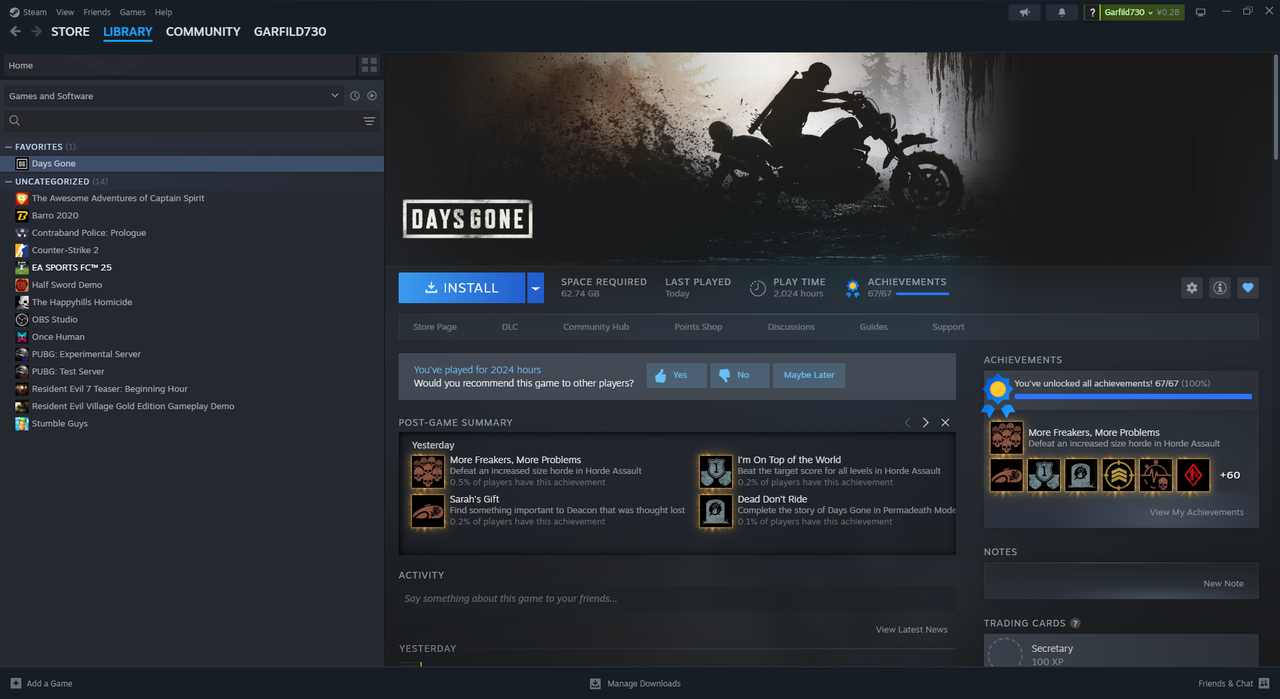
Task: Click the forward navigation arrow
Action: (37, 32)
